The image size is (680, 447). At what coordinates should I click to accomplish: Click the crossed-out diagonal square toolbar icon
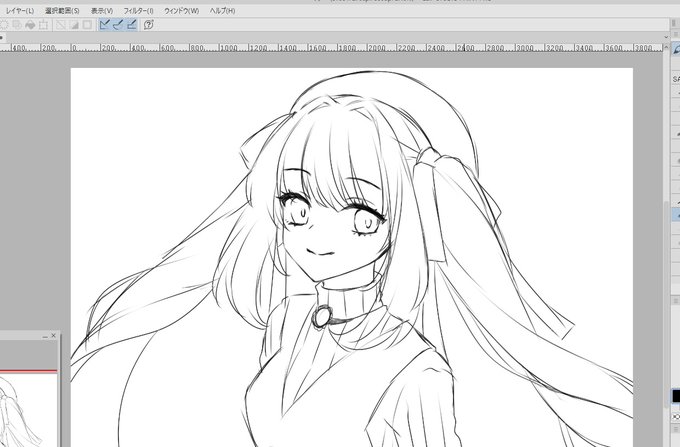(61, 25)
